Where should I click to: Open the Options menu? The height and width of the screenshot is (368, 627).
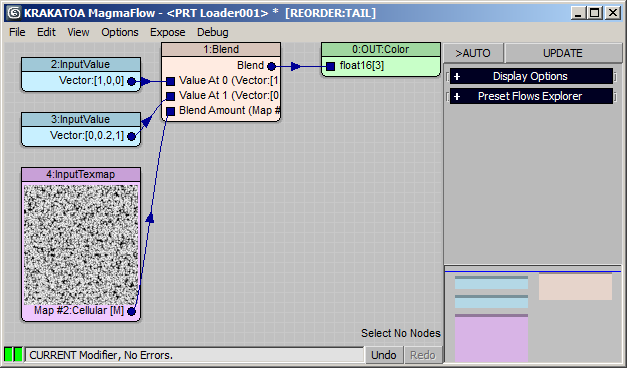(x=120, y=32)
